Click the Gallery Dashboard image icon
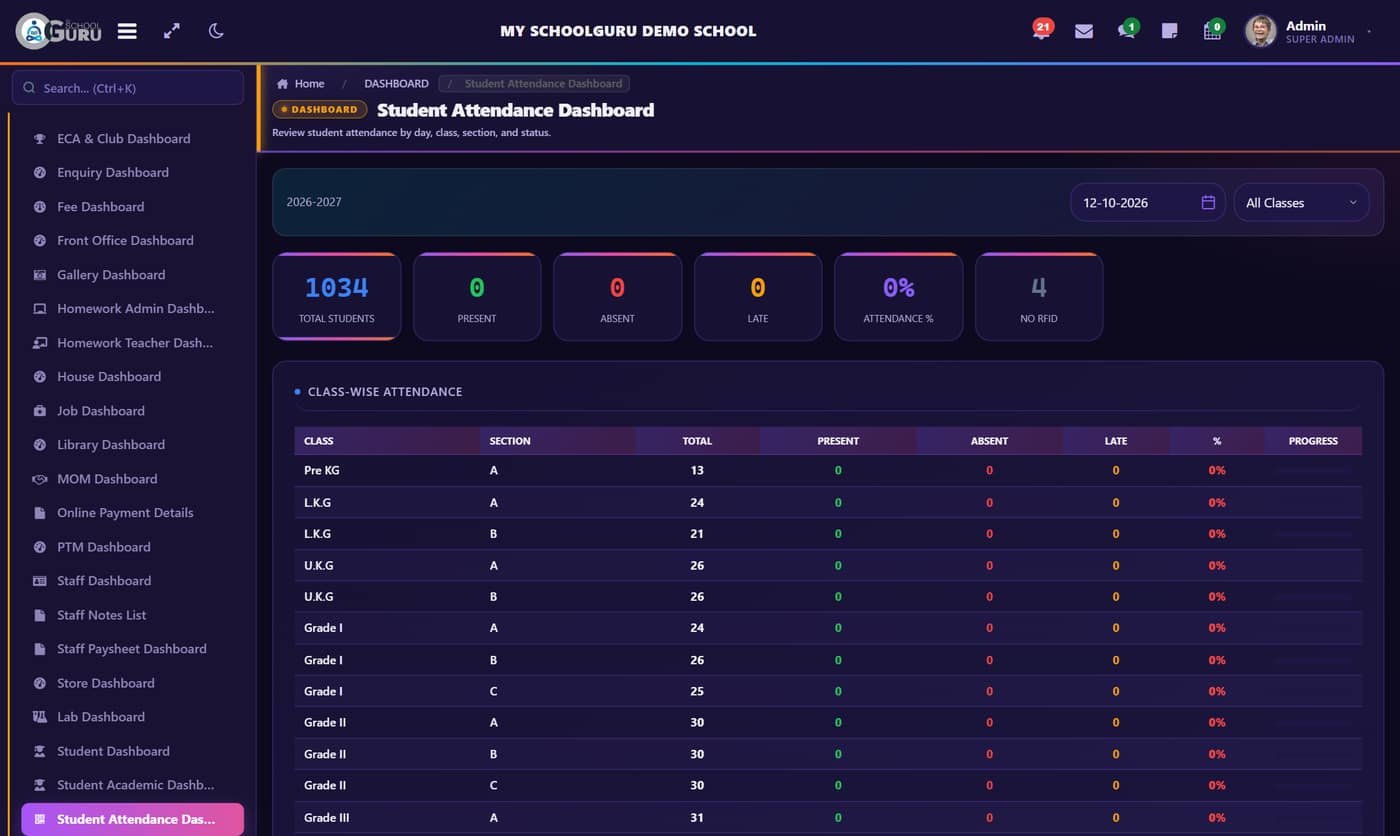Screen dimensions: 1400x836 [x=40, y=275]
